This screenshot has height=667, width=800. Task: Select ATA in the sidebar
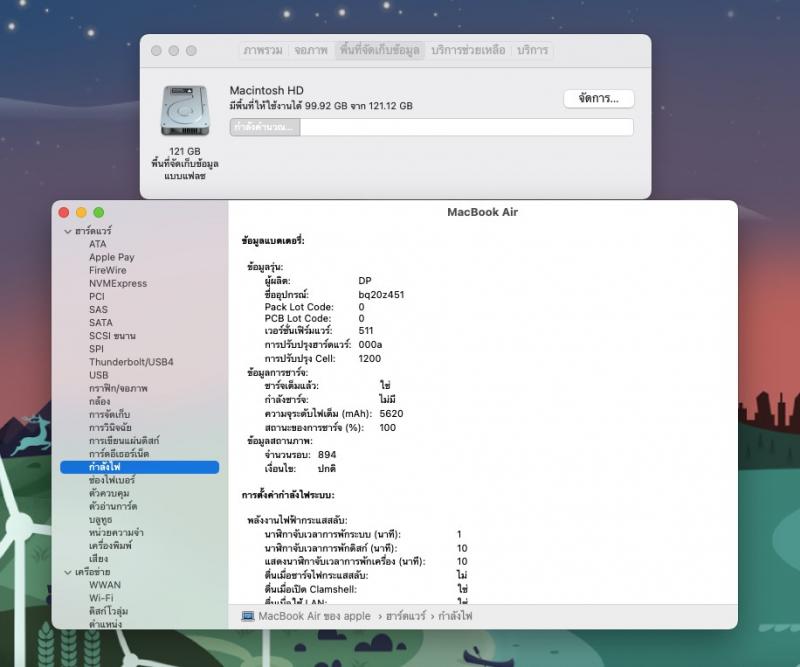pos(97,244)
